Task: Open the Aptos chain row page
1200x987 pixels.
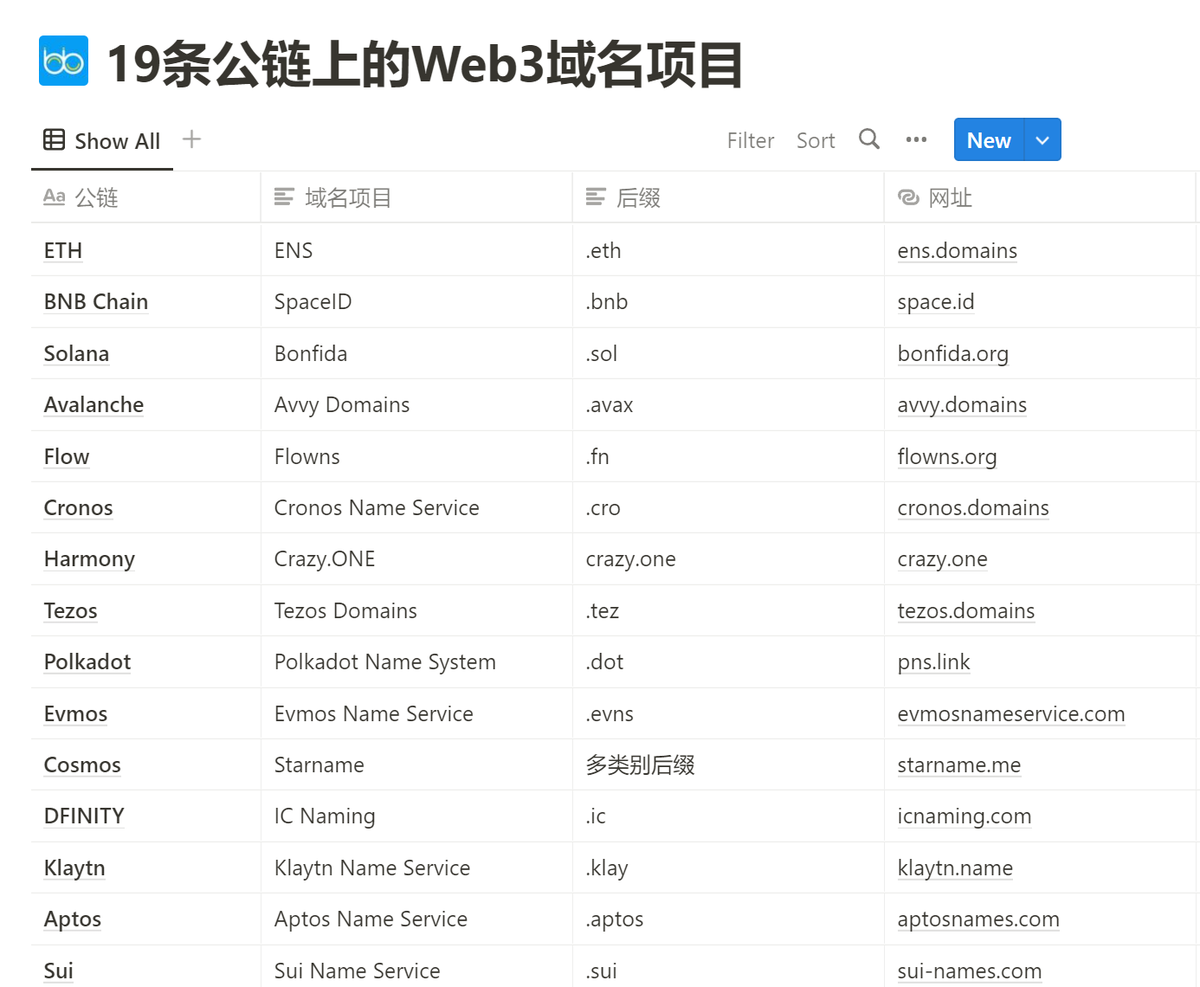Action: point(72,919)
